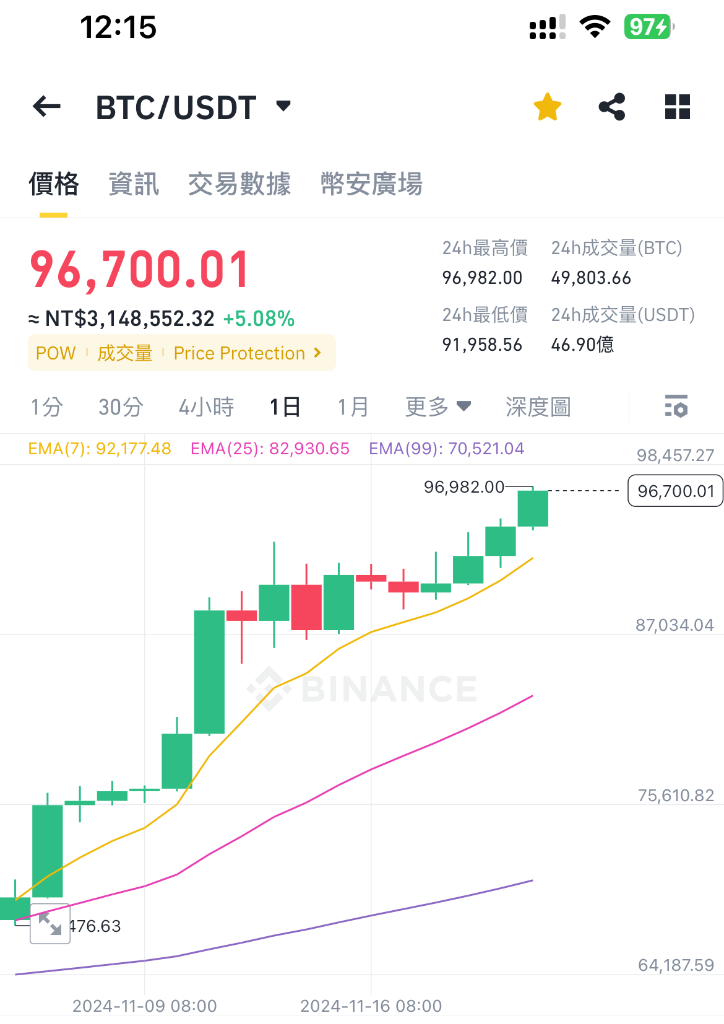724x1024 pixels.
Task: Select the 30分 interval
Action: pos(121,407)
